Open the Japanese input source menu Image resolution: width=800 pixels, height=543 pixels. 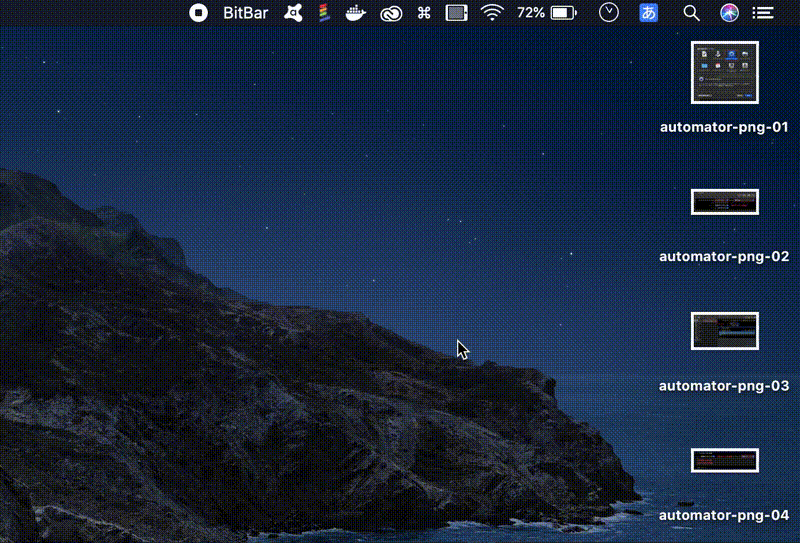point(649,13)
